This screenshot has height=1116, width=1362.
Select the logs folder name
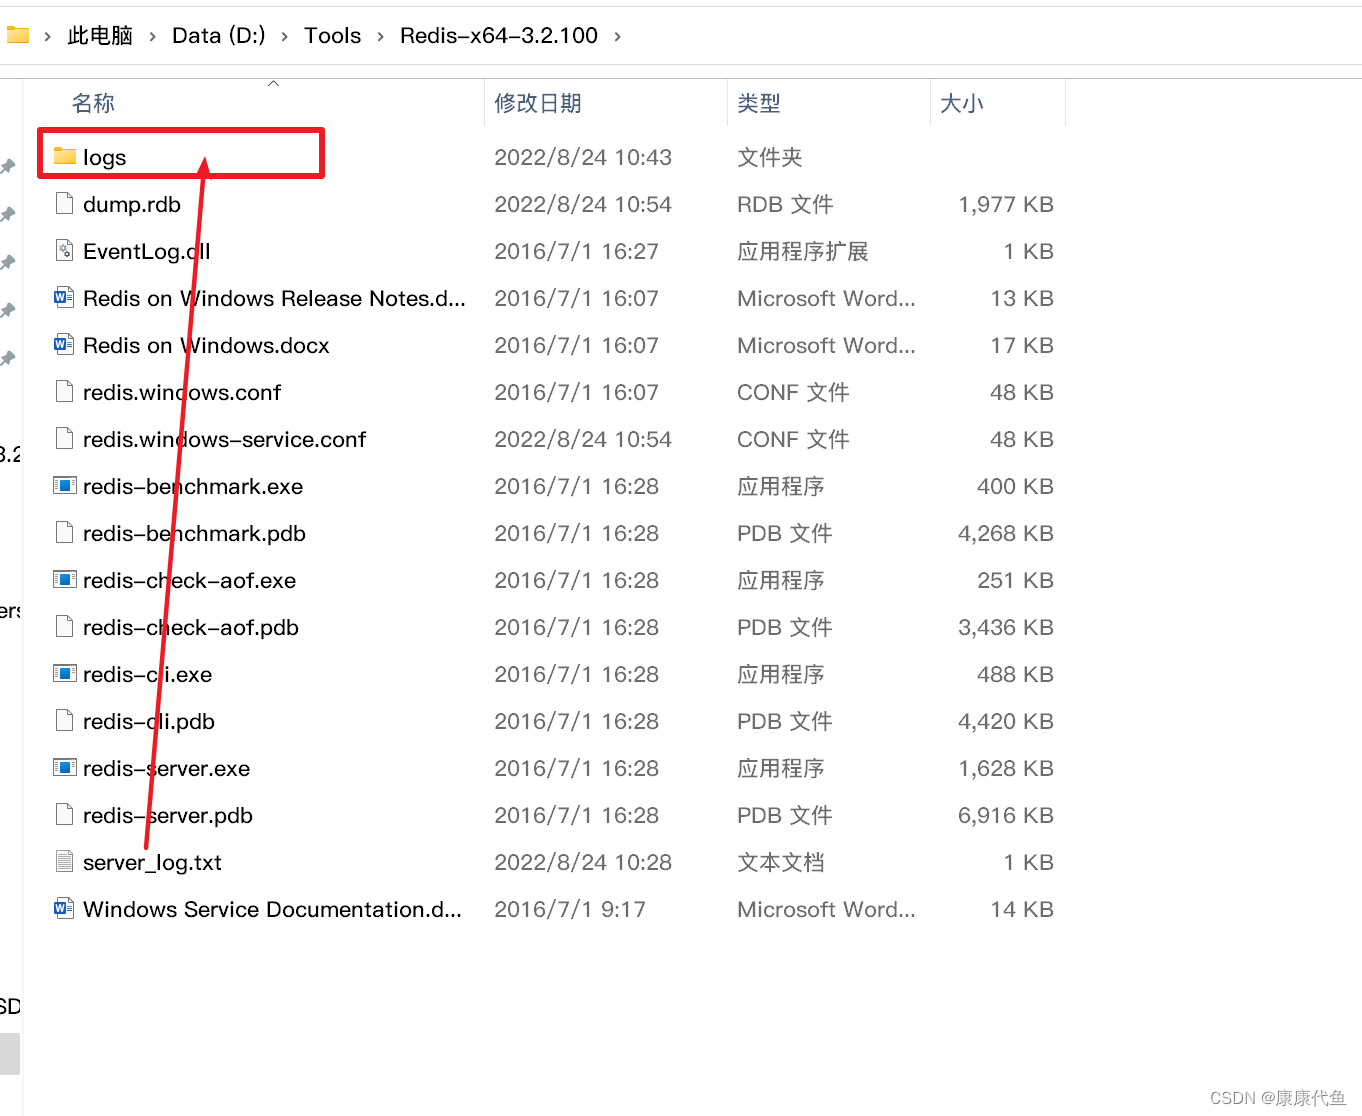[x=105, y=157]
